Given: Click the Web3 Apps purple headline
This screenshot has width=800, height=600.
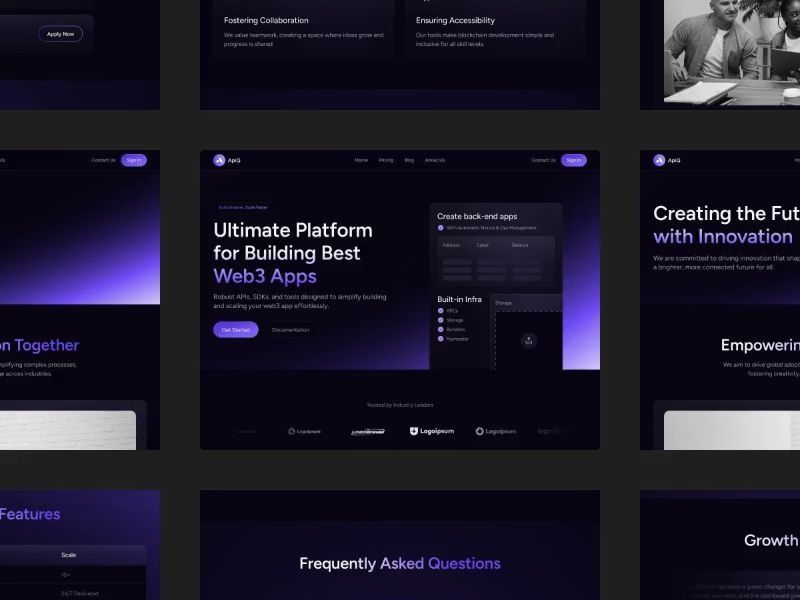Looking at the screenshot, I should pyautogui.click(x=265, y=276).
